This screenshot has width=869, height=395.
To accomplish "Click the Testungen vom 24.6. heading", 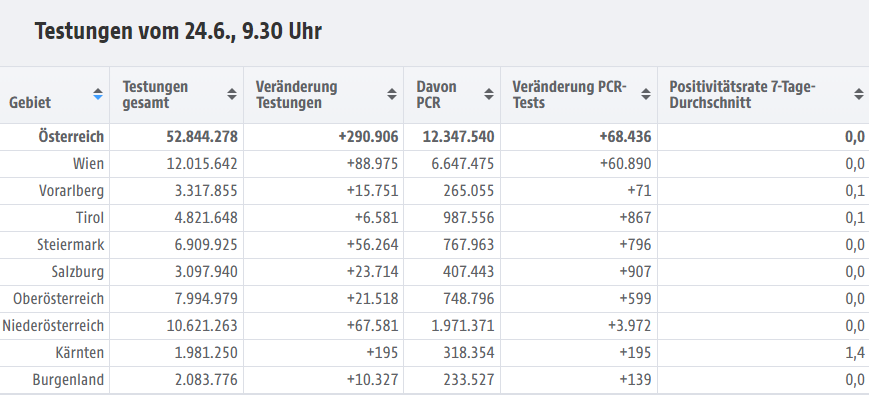I will 178,31.
